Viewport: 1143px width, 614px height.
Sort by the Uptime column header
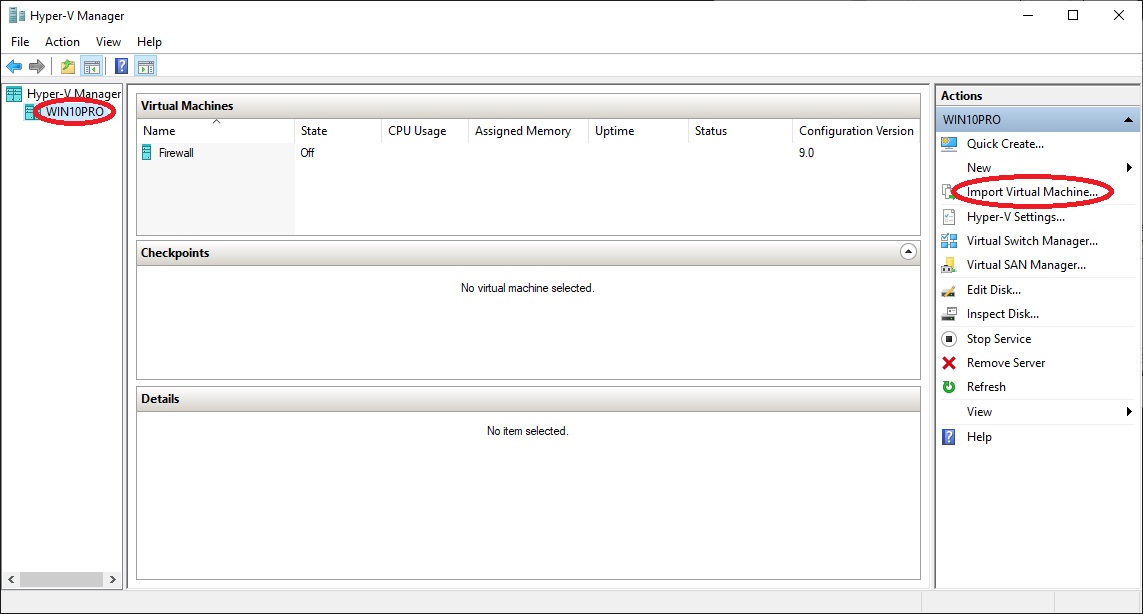pos(639,131)
